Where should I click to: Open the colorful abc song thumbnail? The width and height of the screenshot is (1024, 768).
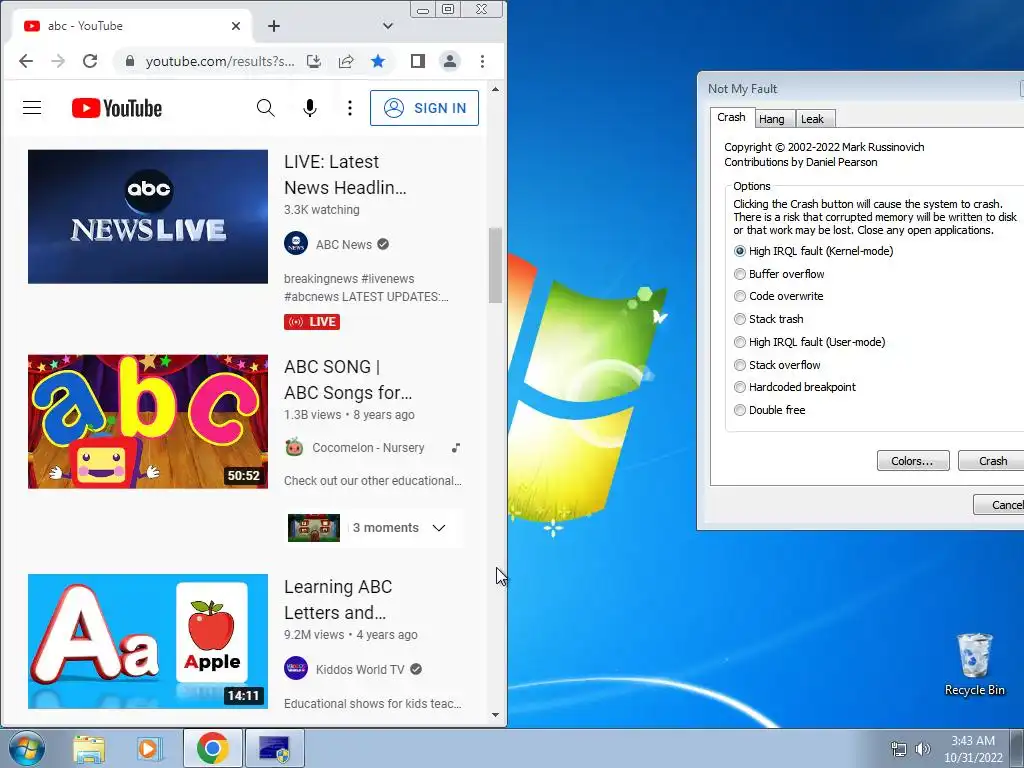pyautogui.click(x=148, y=421)
